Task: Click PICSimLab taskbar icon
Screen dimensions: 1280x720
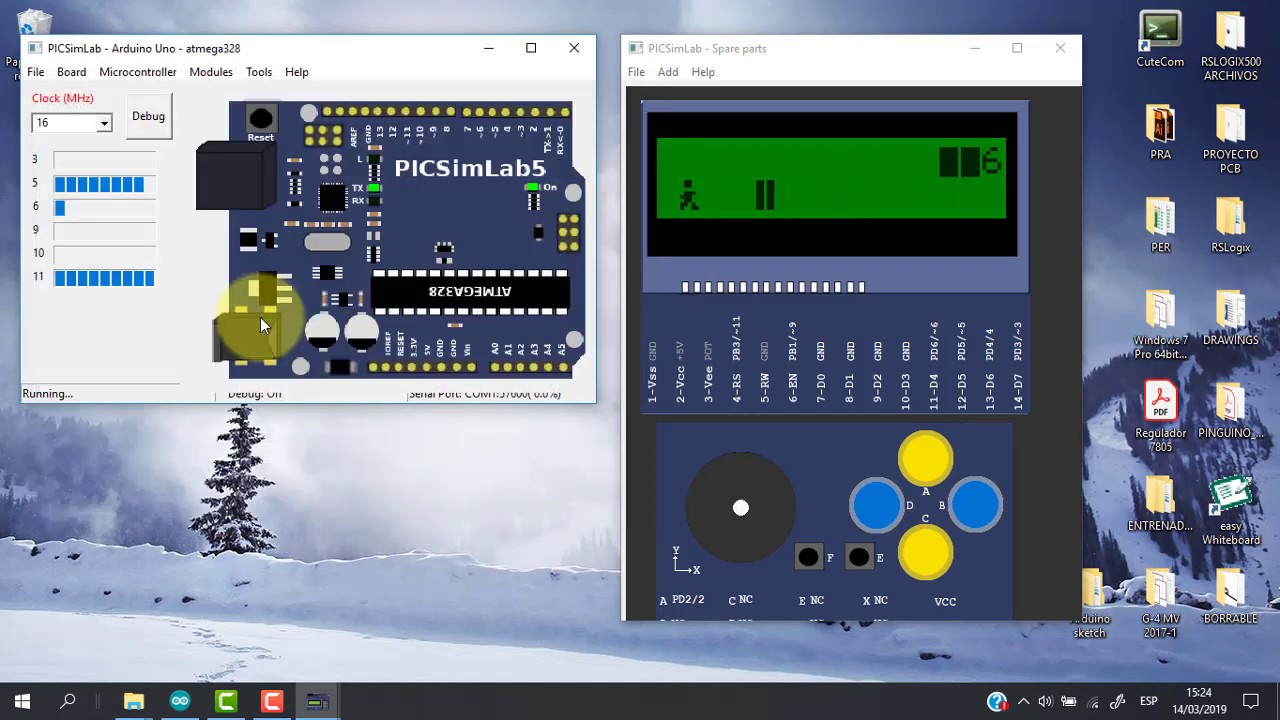Action: pos(318,701)
